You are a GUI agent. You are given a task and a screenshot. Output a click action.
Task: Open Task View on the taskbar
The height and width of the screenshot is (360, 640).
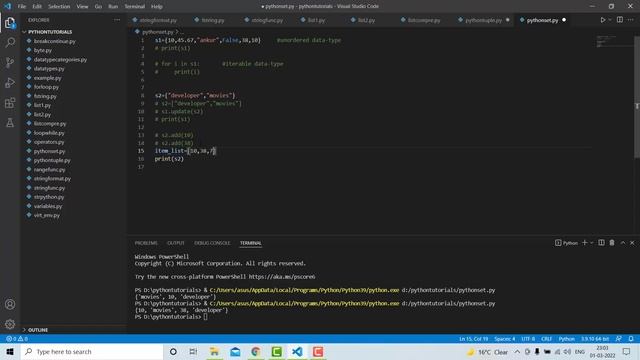pyautogui.click(x=193, y=351)
